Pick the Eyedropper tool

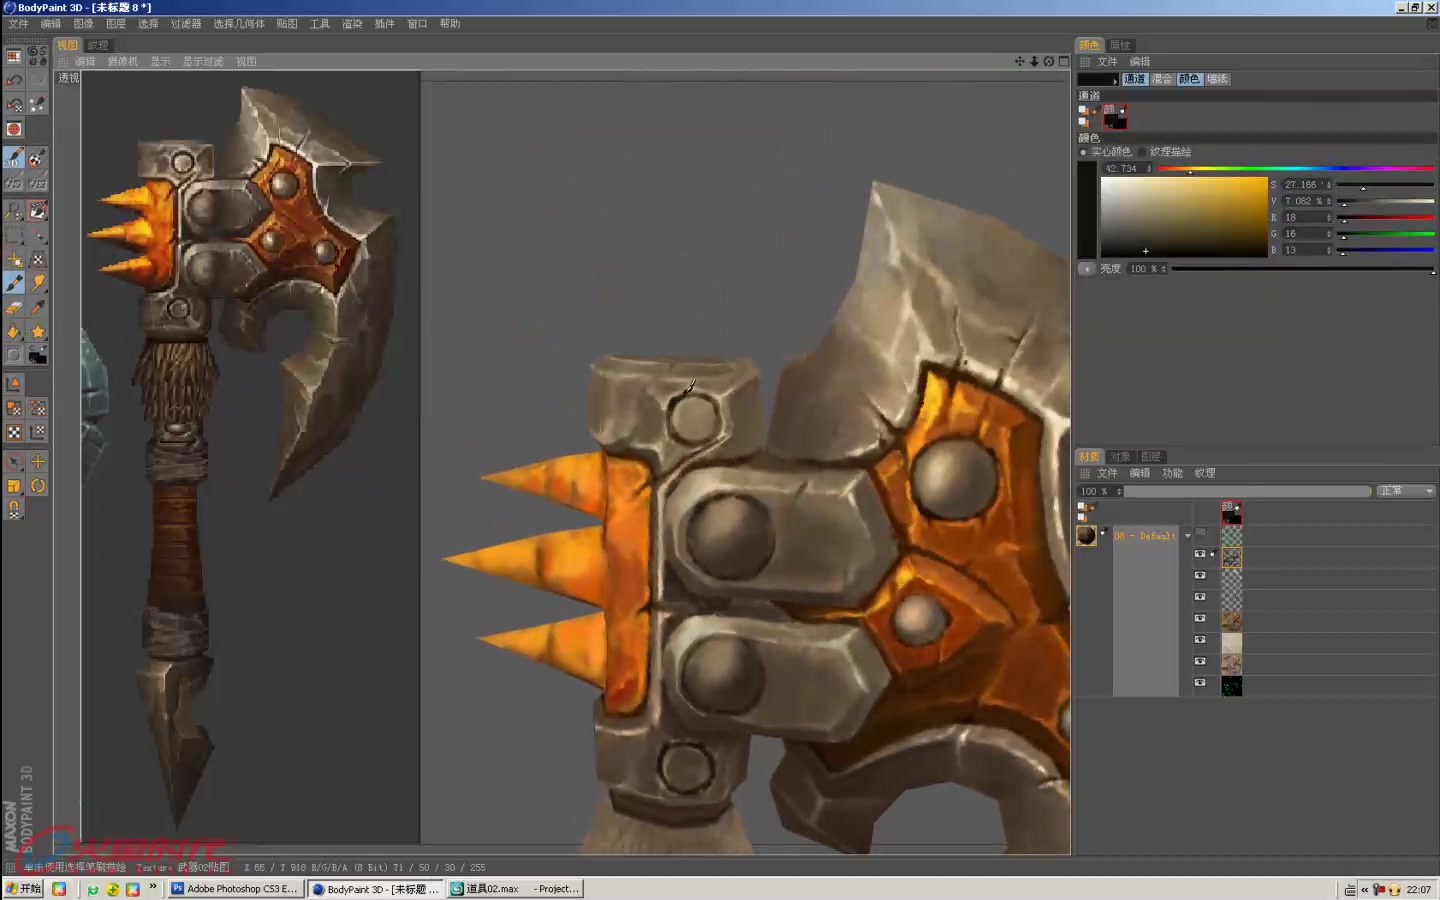point(38,308)
